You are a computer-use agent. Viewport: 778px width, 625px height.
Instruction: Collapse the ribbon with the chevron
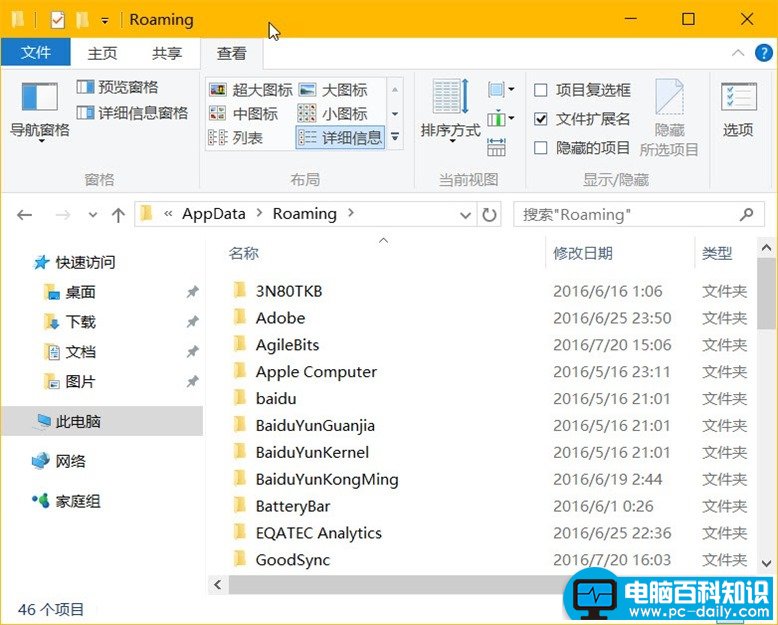pyautogui.click(x=738, y=53)
